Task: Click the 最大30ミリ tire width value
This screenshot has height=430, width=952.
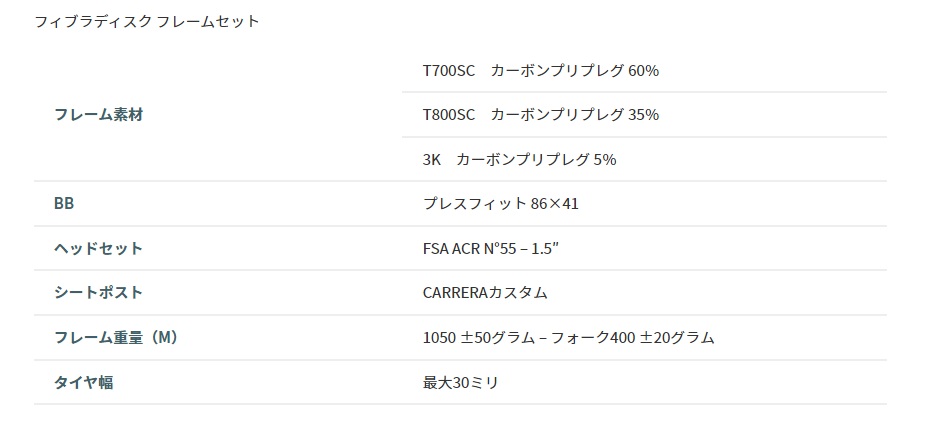Action: pyautogui.click(x=461, y=383)
